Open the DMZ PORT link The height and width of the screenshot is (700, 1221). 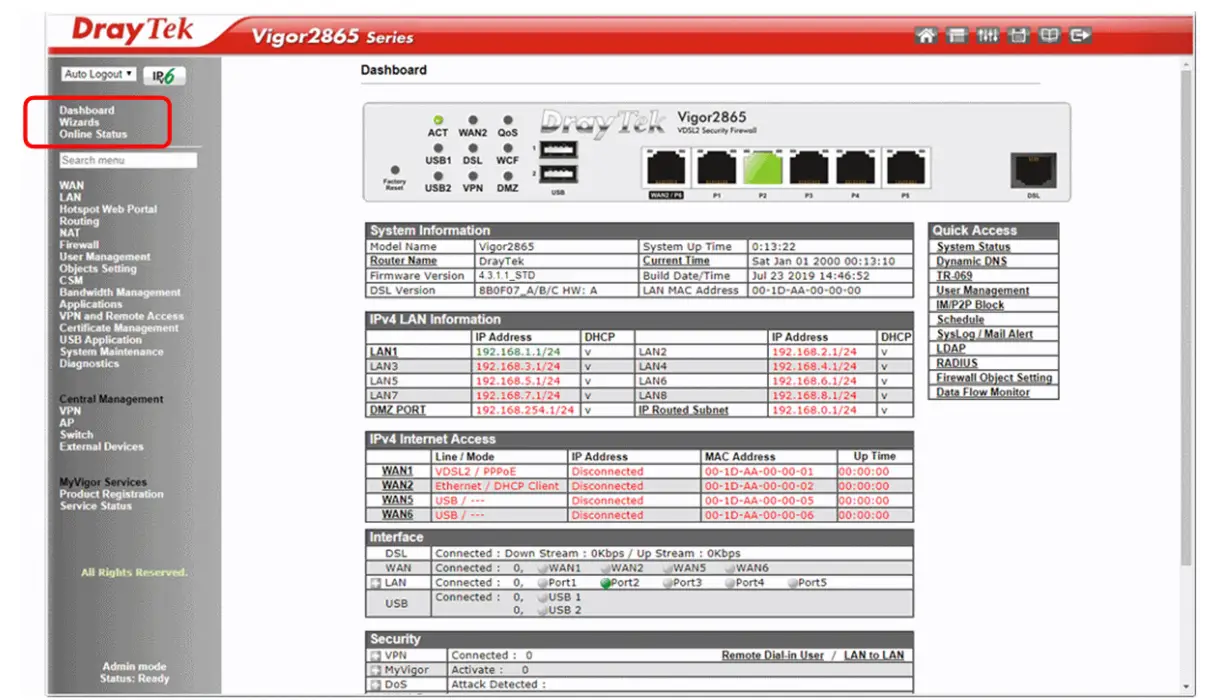397,410
